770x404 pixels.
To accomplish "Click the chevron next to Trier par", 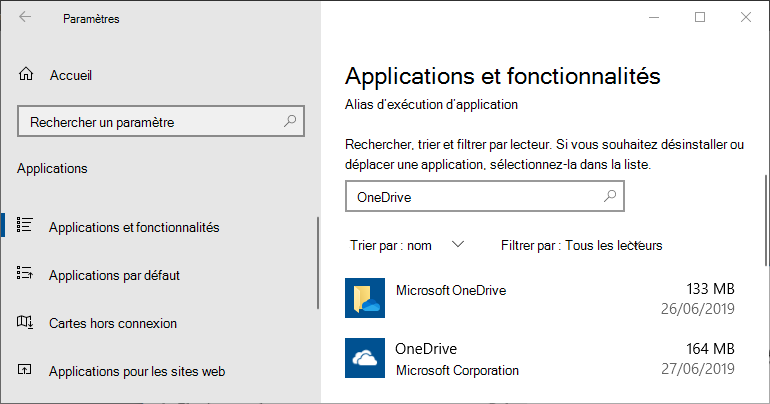I will (x=458, y=244).
